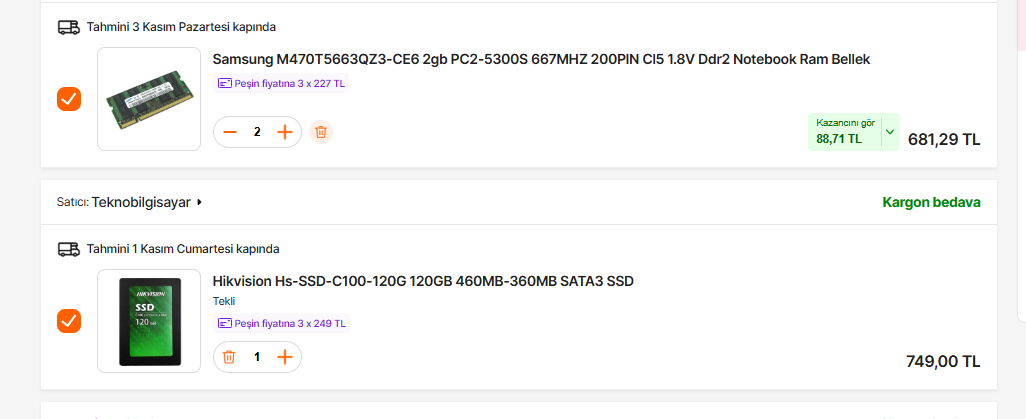This screenshot has height=419, width=1026.
Task: Uncheck the Samsung RAM item checkbox
Action: (69, 99)
